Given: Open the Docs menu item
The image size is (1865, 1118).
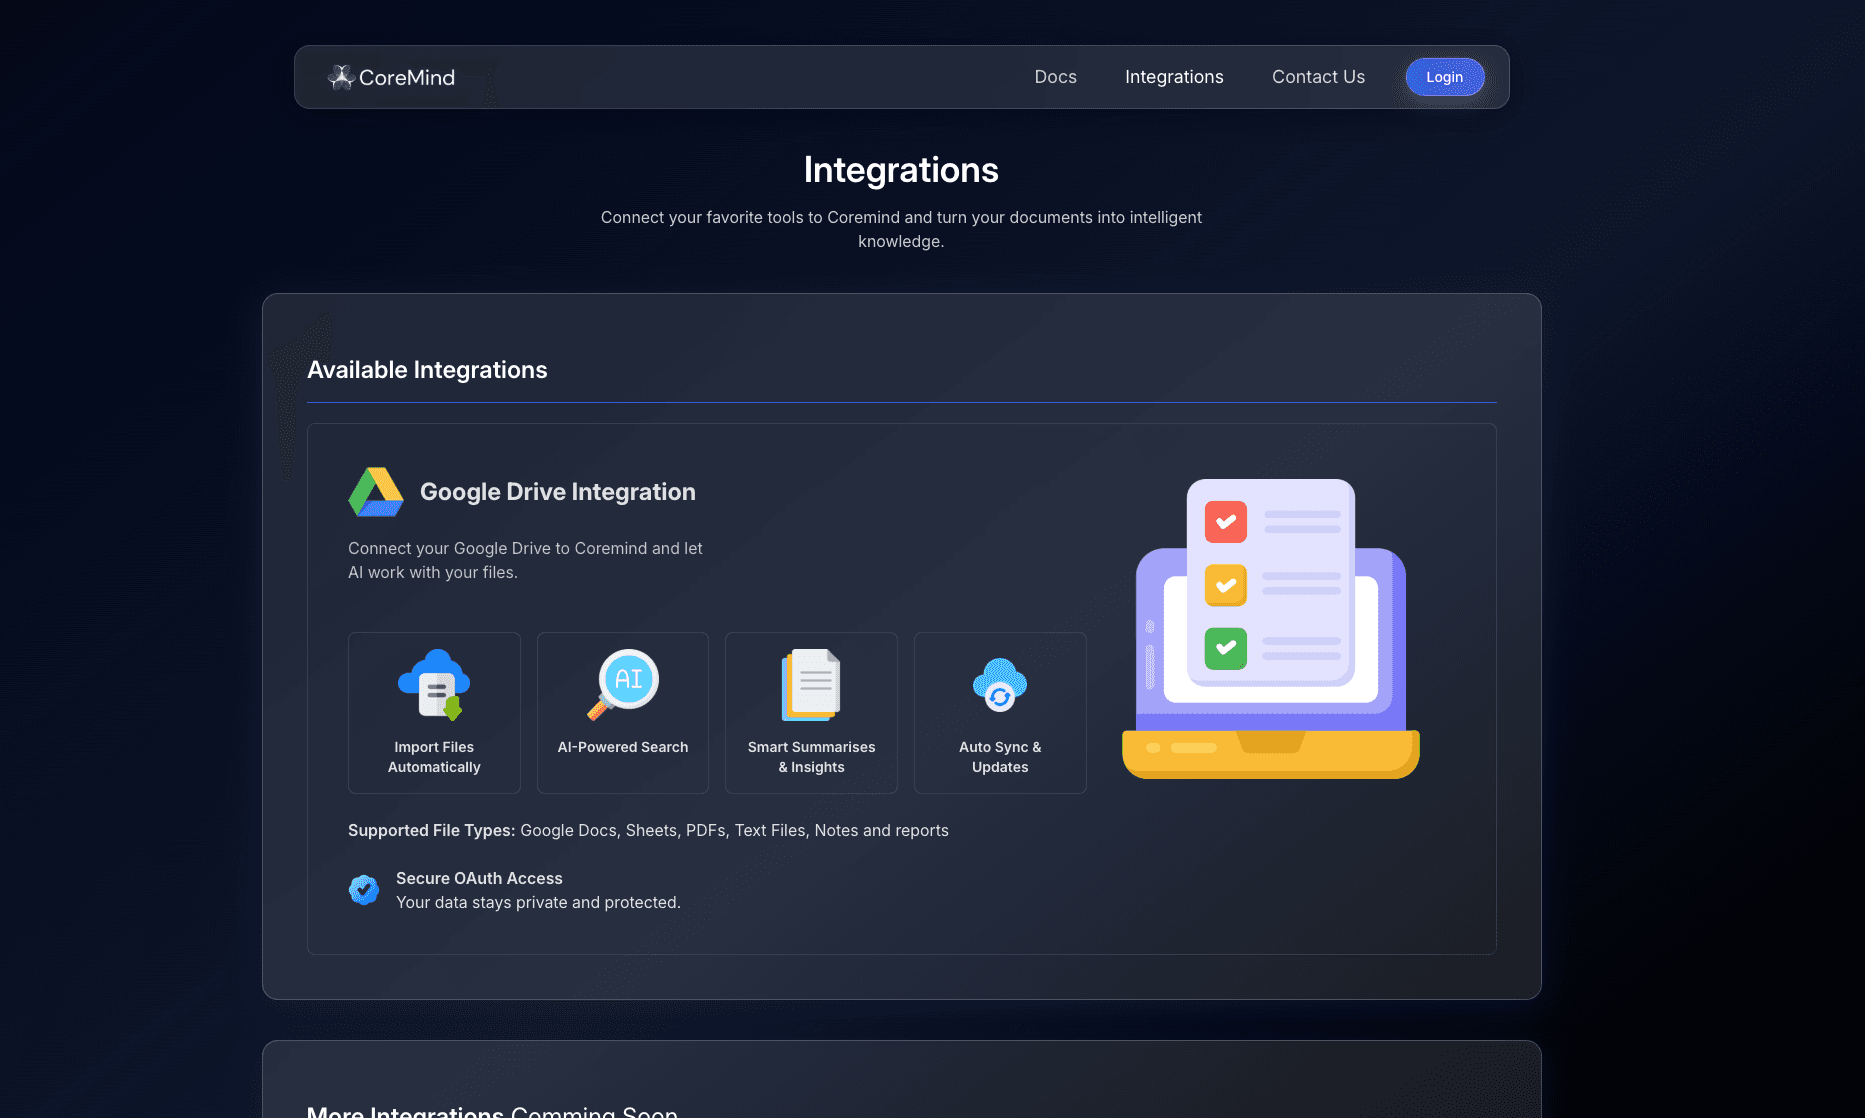Looking at the screenshot, I should 1055,77.
